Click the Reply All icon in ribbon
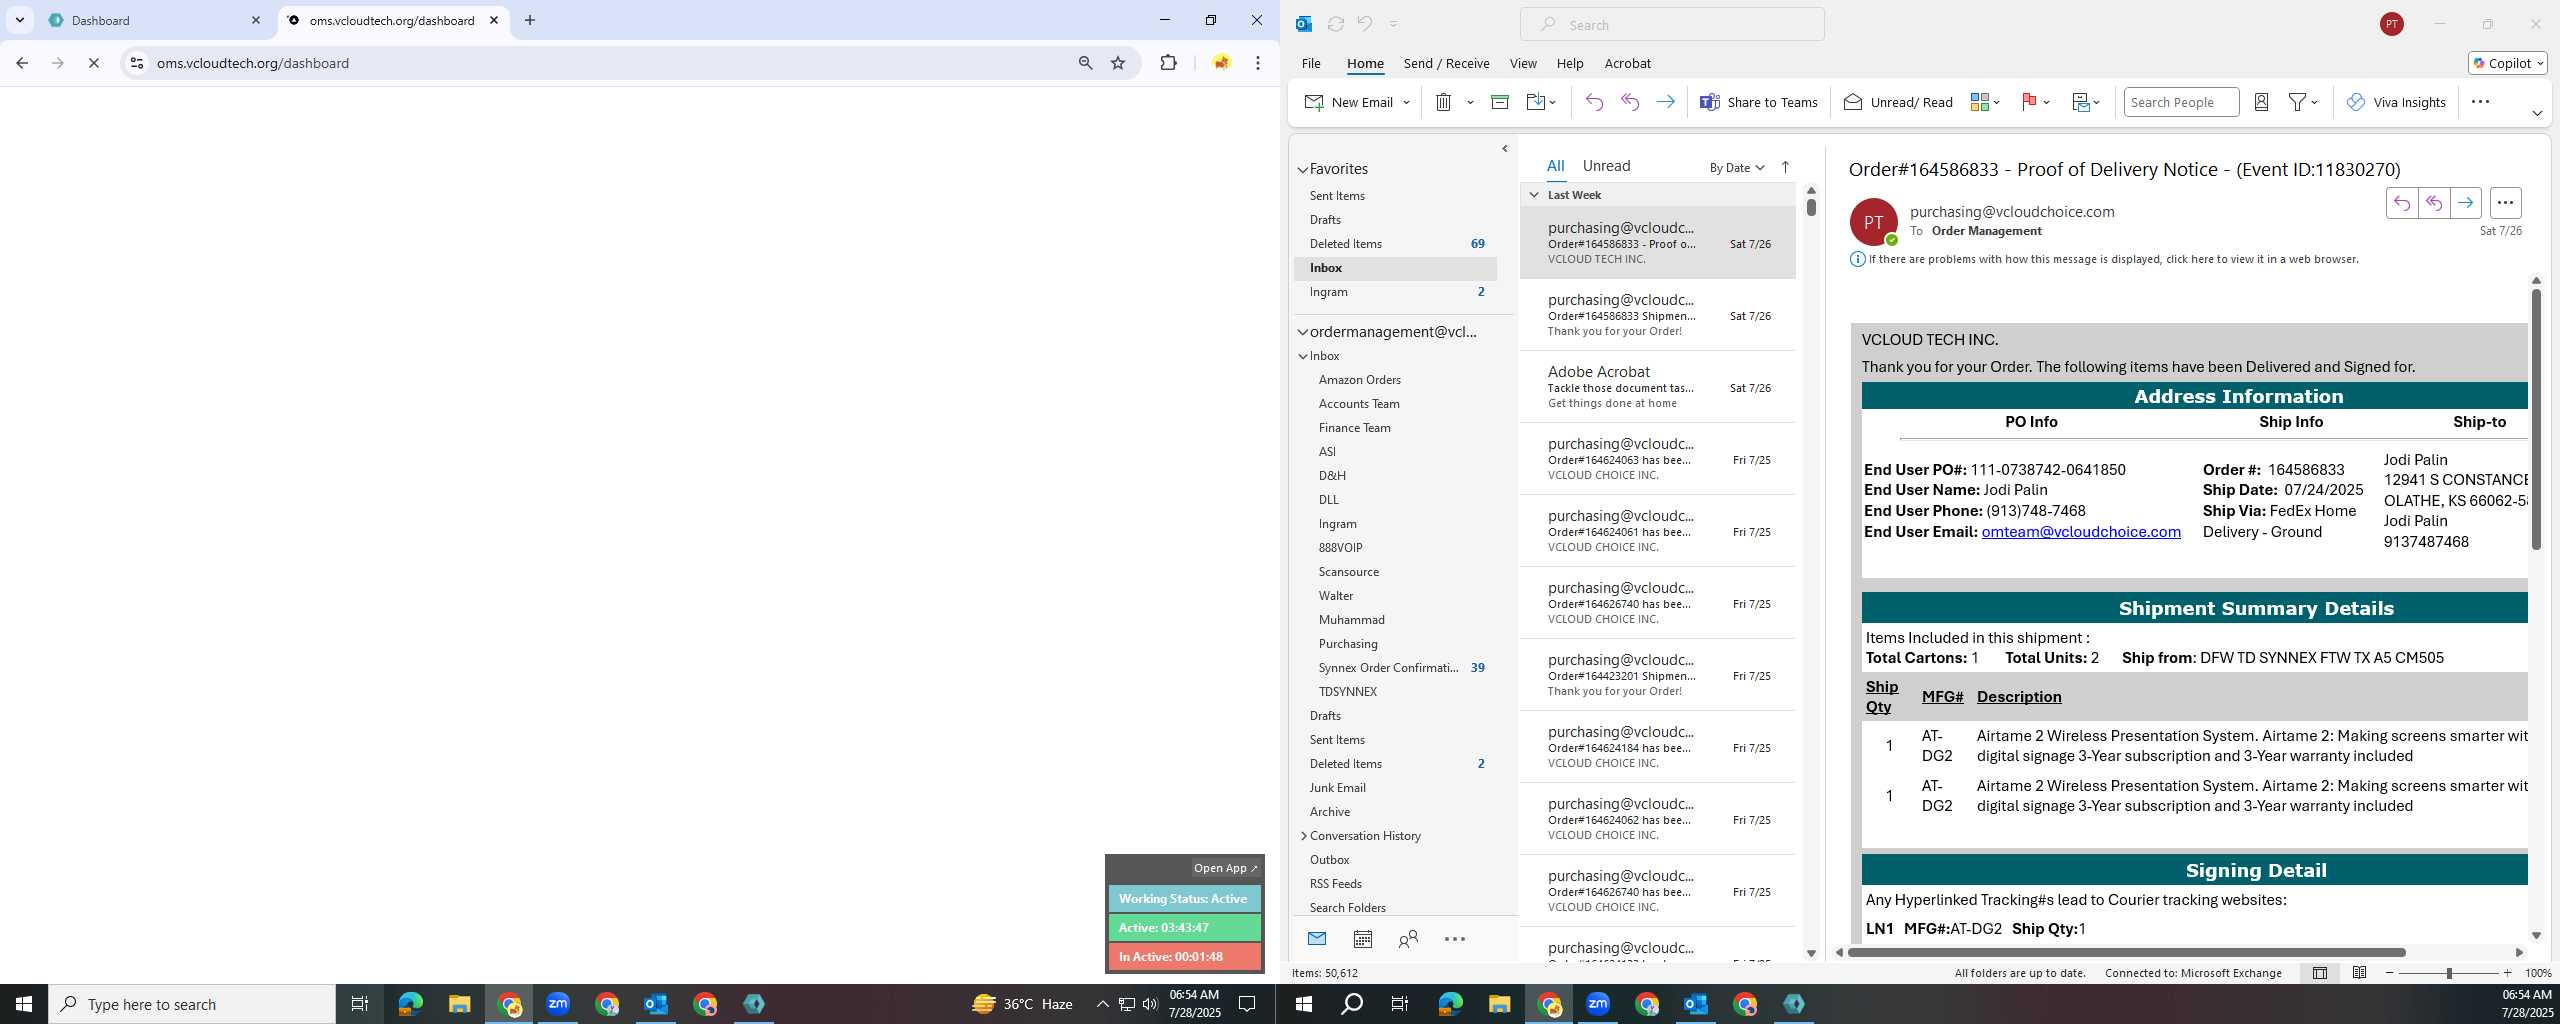 1630,102
